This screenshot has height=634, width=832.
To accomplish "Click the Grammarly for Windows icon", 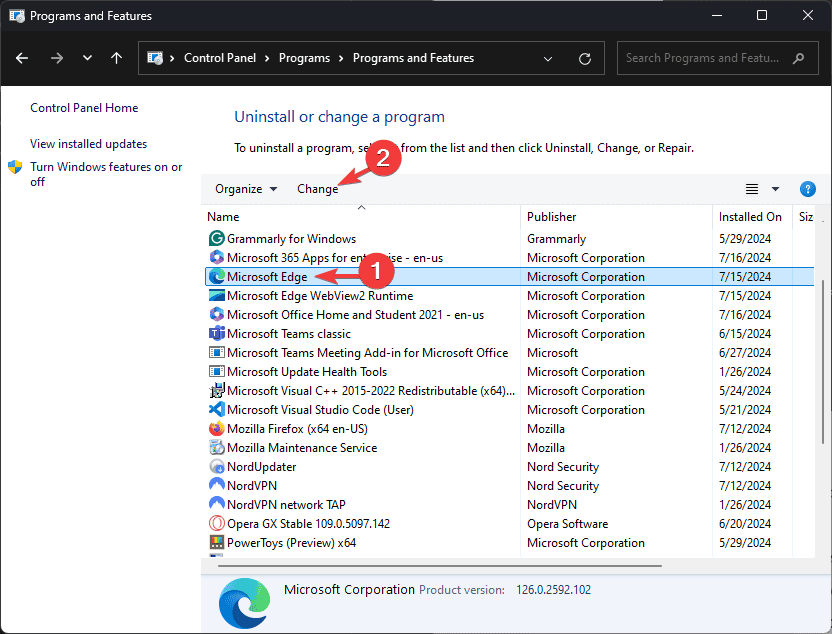I will [x=216, y=239].
